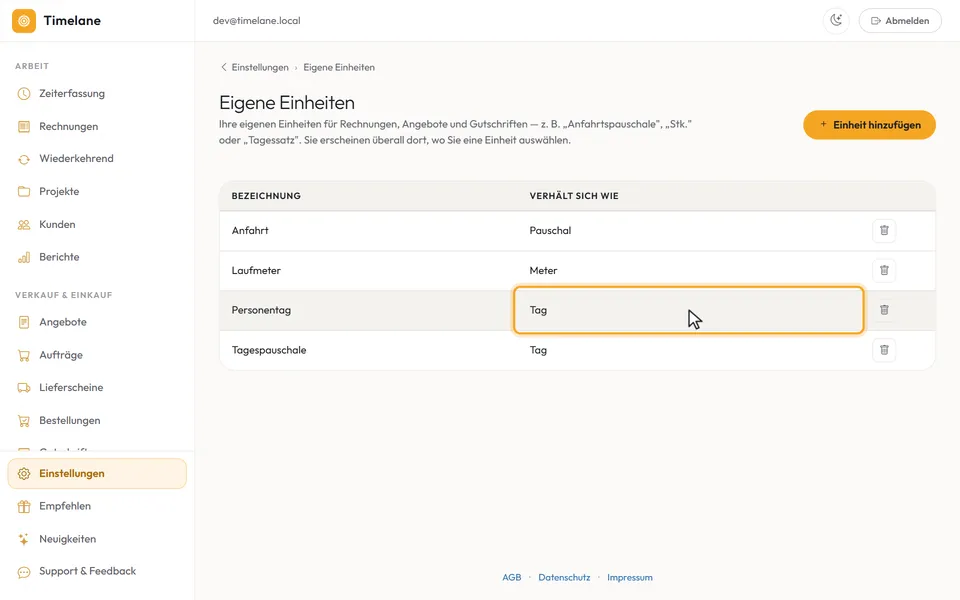Click the Eigene Einheiten breadcrumb text
This screenshot has width=960, height=600.
point(339,67)
